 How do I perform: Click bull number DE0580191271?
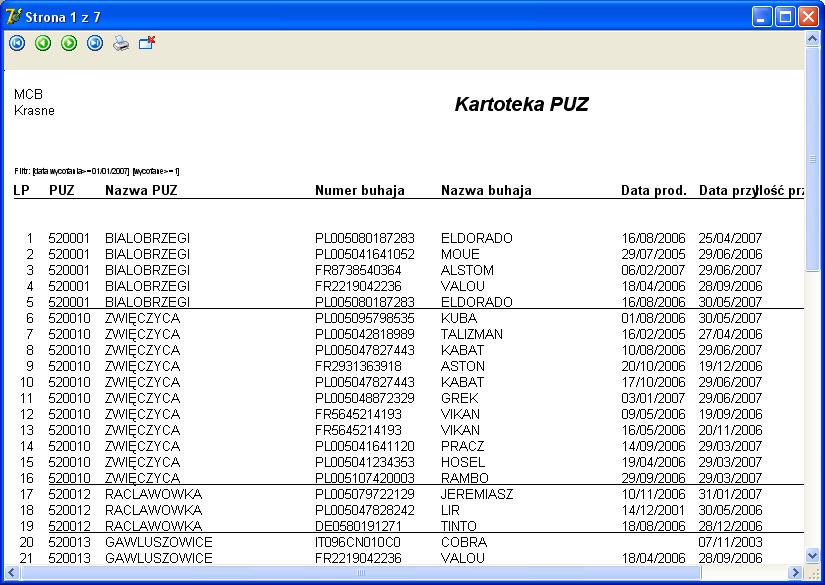tap(358, 526)
